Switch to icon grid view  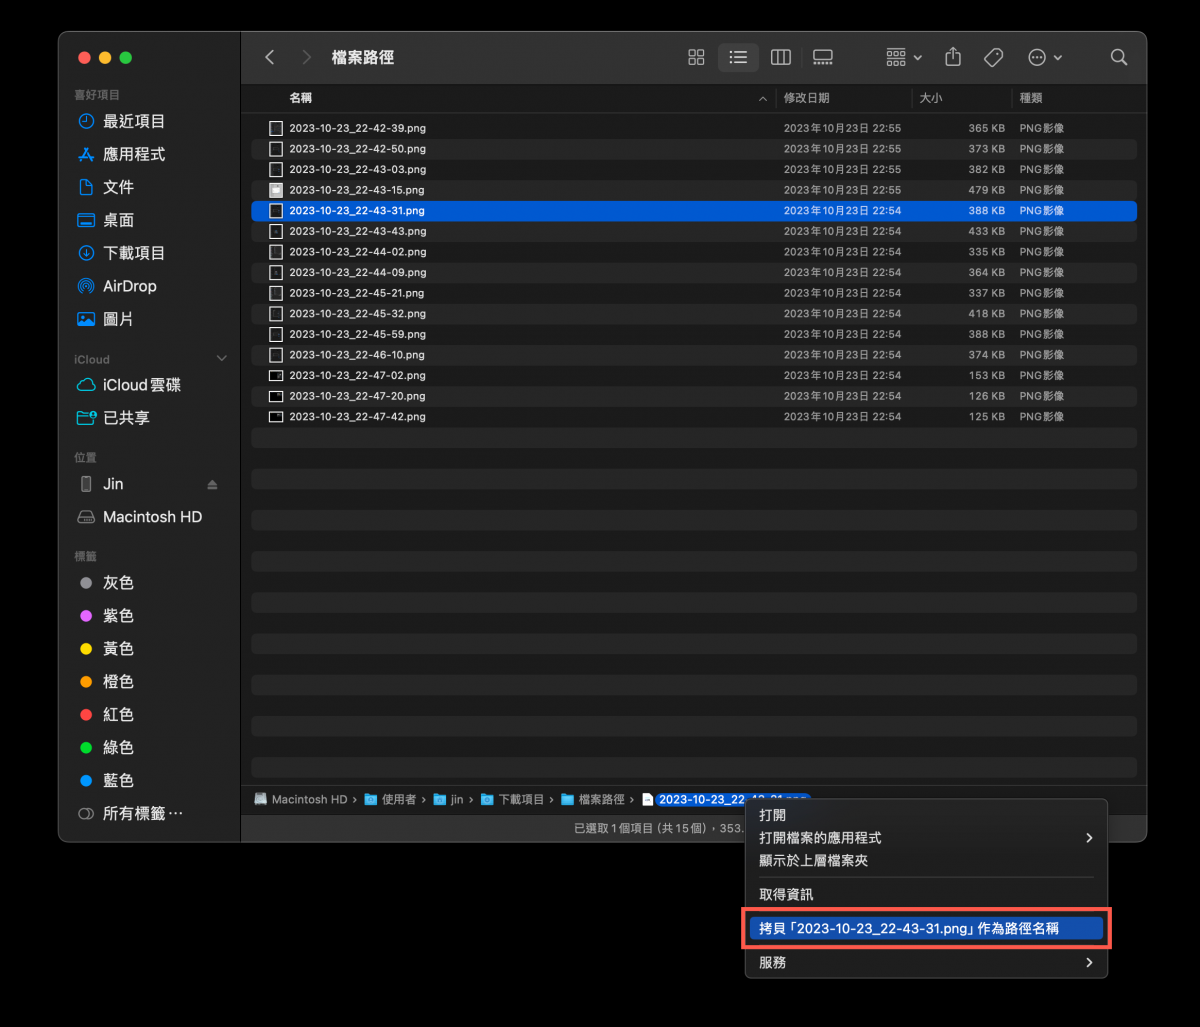[x=696, y=57]
